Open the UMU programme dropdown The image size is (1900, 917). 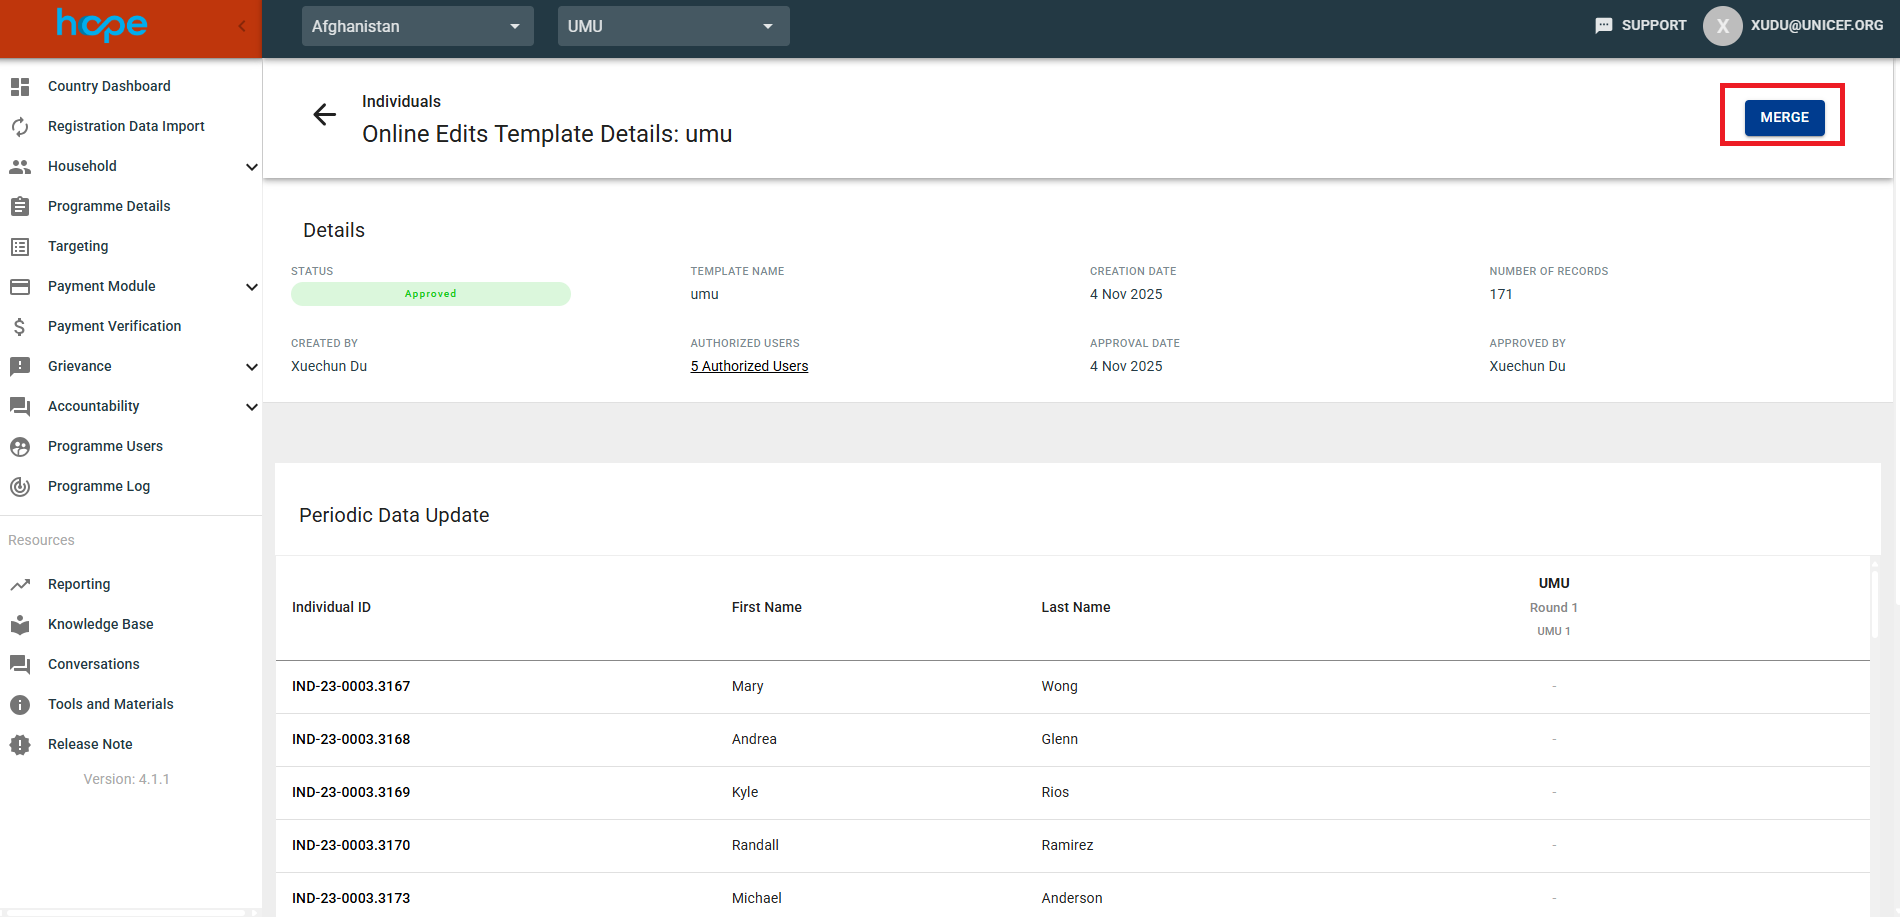click(673, 26)
